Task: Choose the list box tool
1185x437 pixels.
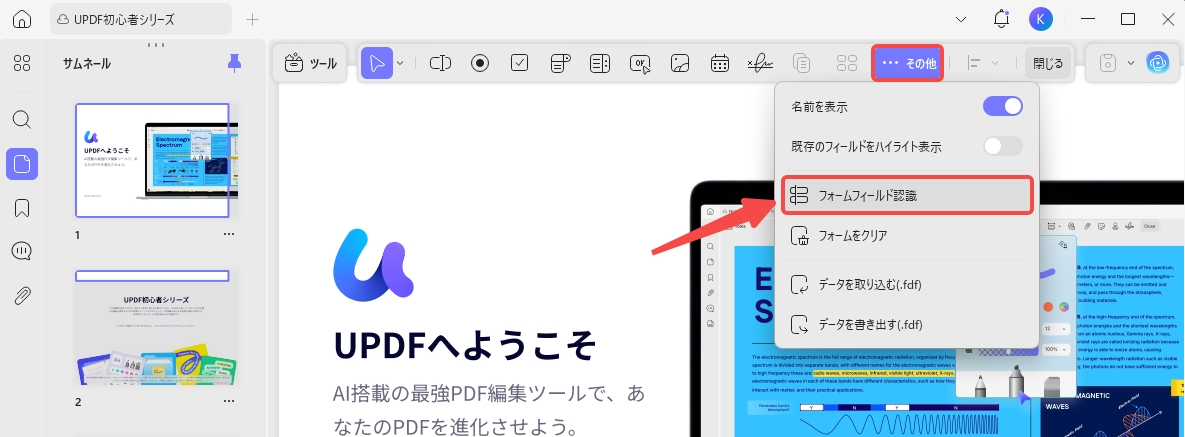Action: [600, 64]
